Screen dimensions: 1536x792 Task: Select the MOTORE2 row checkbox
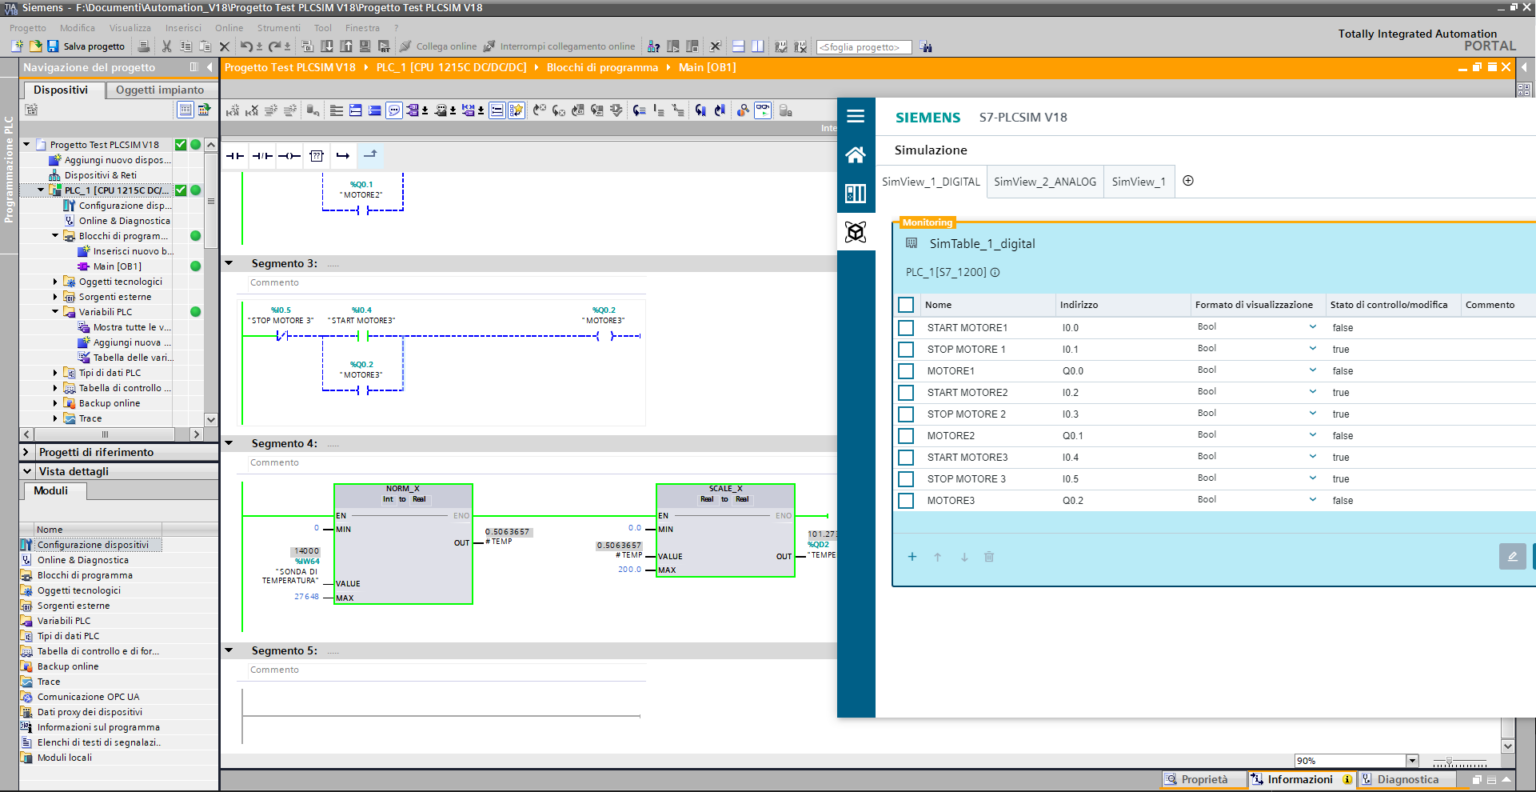click(x=906, y=436)
